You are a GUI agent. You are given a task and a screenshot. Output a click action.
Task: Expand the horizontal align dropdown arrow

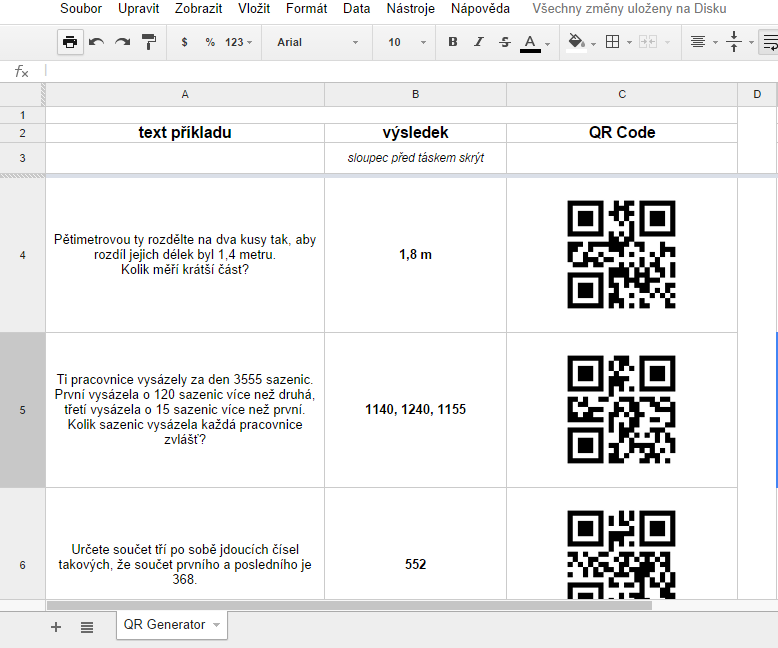[x=715, y=43]
